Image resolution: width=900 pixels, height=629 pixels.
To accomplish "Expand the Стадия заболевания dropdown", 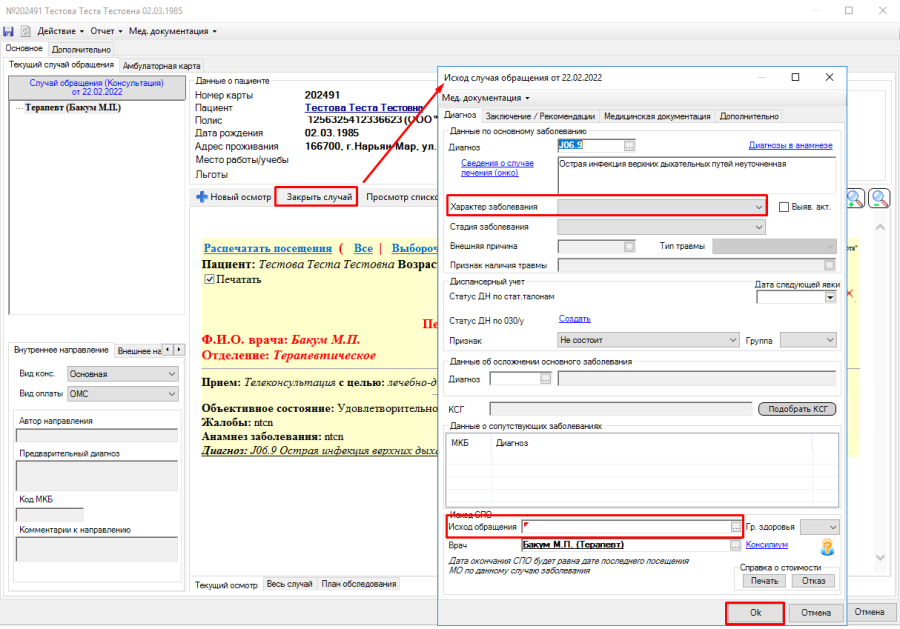I will (x=759, y=227).
